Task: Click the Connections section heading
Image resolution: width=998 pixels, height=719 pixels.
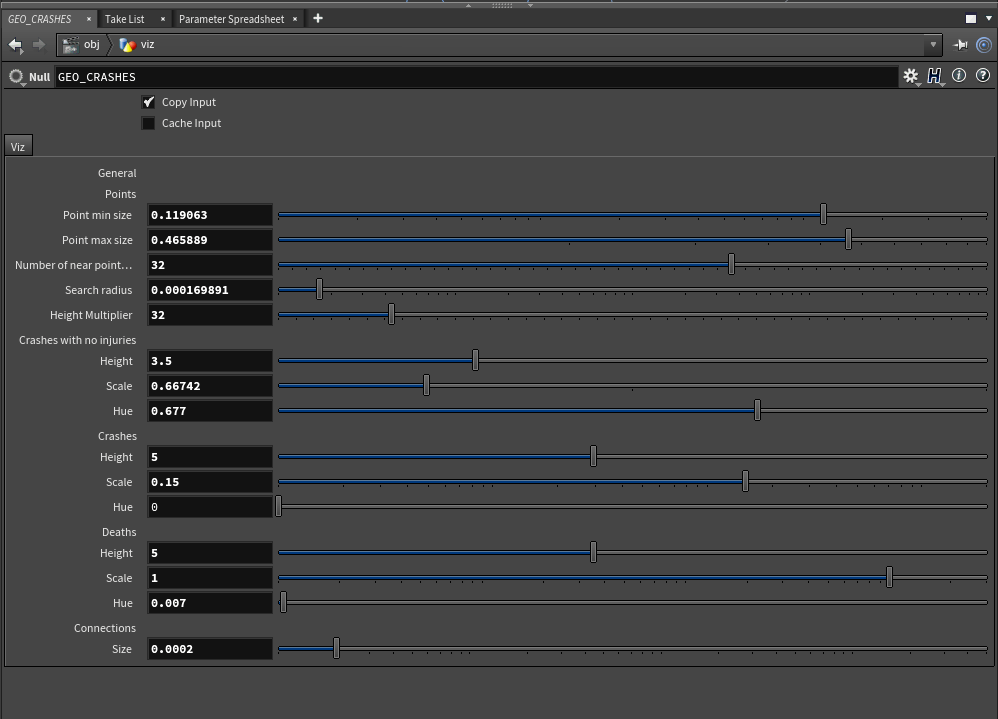Action: pyautogui.click(x=105, y=628)
